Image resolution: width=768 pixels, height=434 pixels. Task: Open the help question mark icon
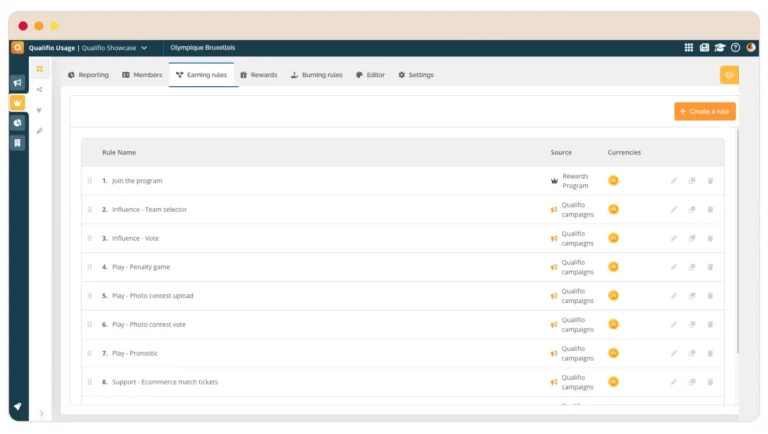(735, 48)
